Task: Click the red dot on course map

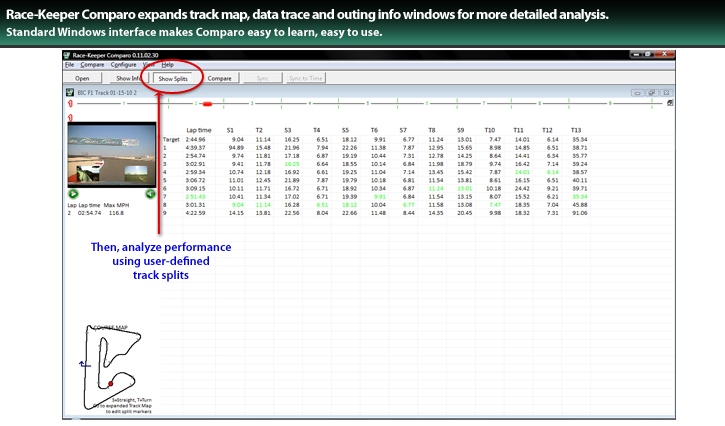Action: [110, 383]
